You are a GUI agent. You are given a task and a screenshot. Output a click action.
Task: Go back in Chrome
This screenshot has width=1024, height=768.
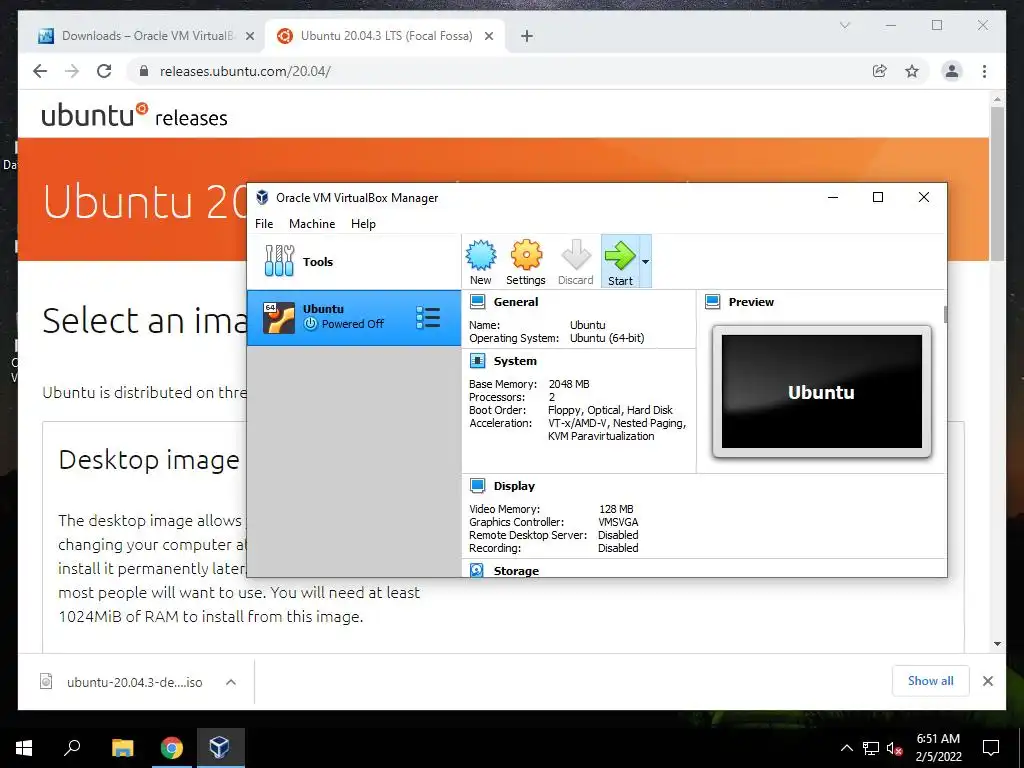click(40, 71)
